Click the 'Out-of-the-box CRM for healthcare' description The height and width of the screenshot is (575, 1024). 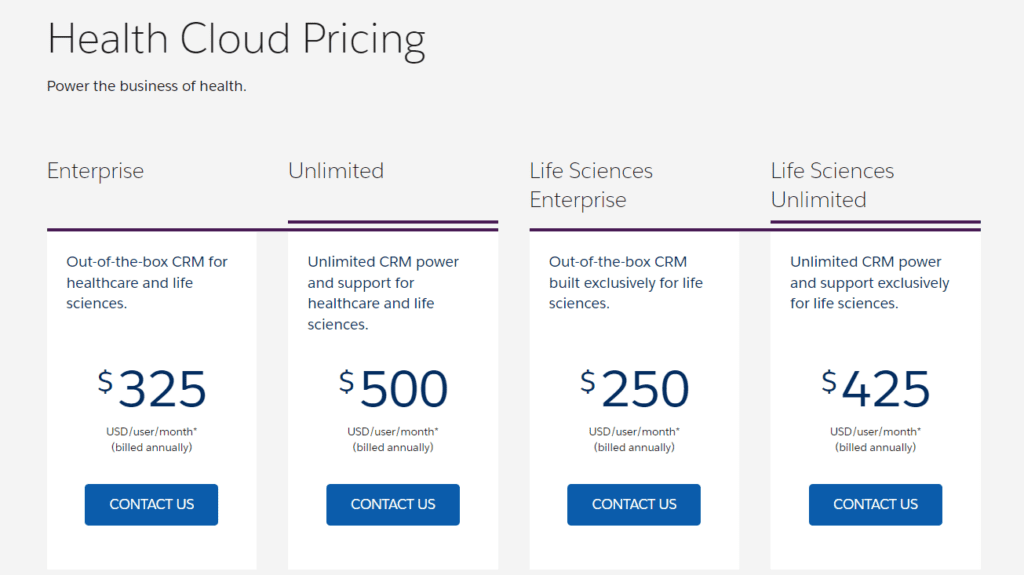point(147,282)
